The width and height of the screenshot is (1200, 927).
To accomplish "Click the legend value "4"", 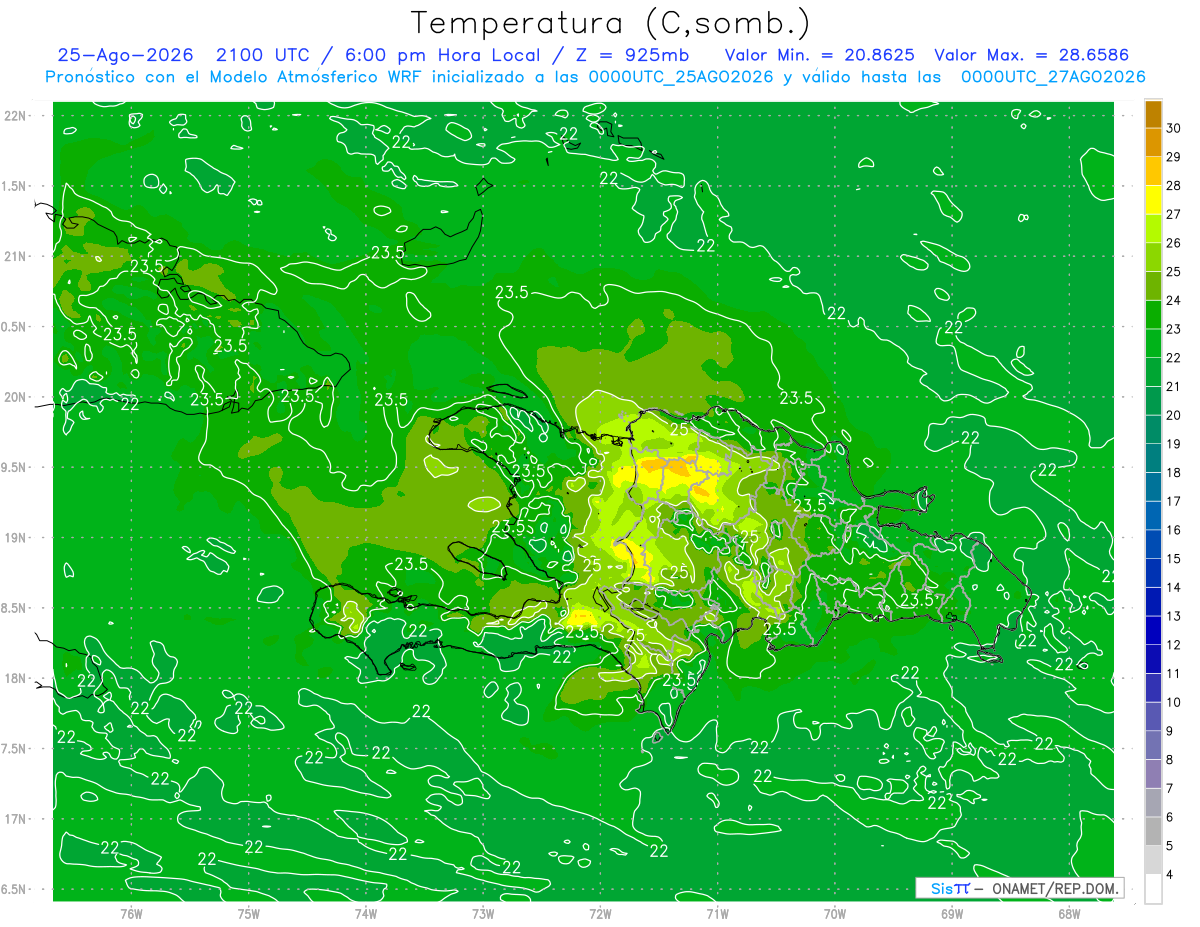I will pyautogui.click(x=1170, y=875).
